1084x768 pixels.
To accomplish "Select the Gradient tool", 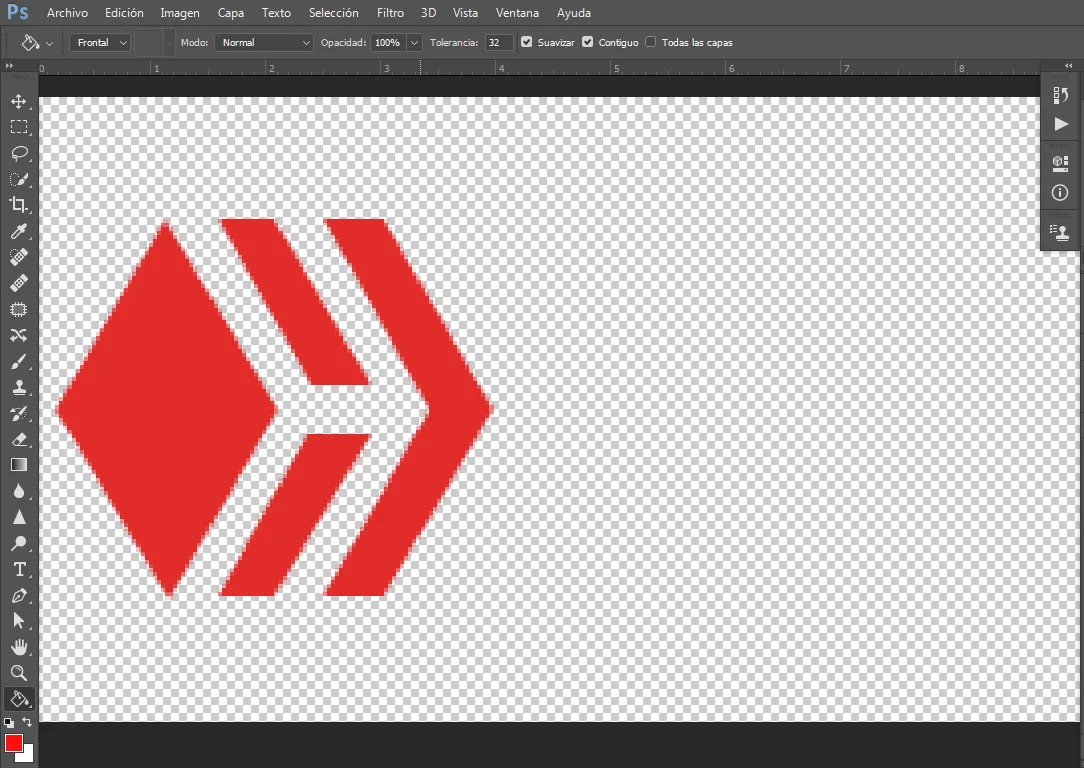I will pyautogui.click(x=19, y=465).
